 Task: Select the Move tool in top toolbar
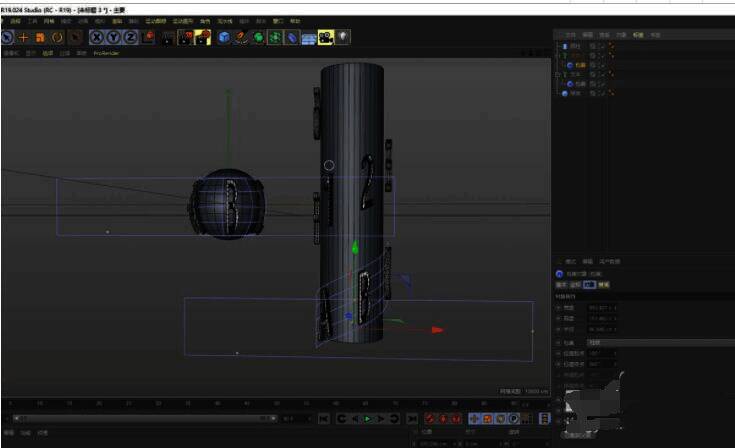click(23, 37)
